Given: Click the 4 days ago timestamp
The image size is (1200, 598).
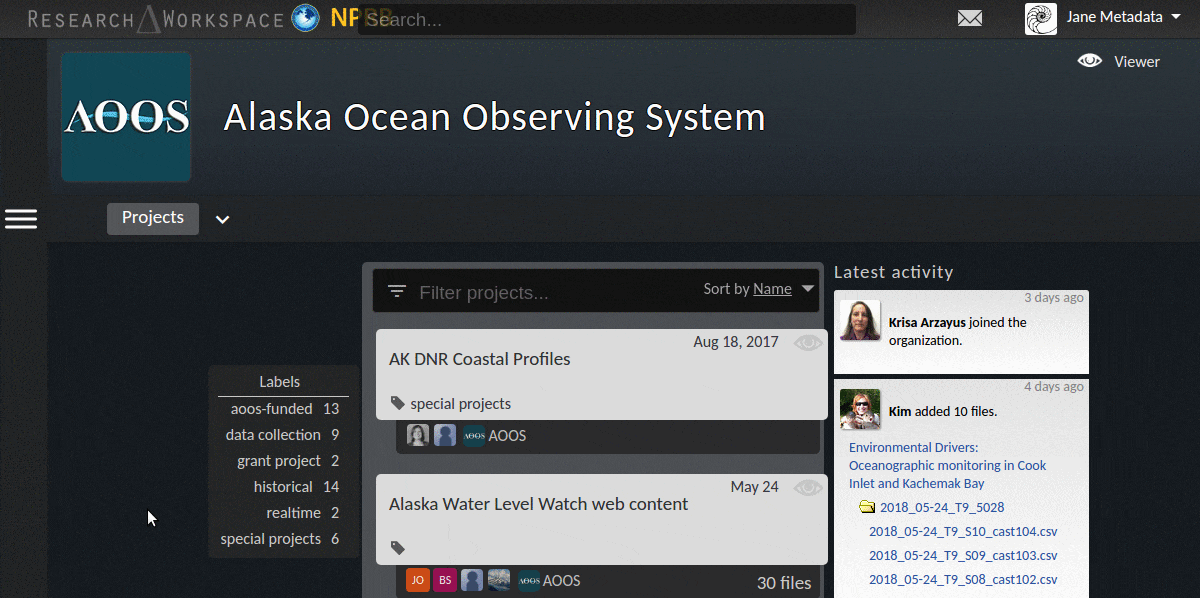Looking at the screenshot, I should coord(1054,387).
